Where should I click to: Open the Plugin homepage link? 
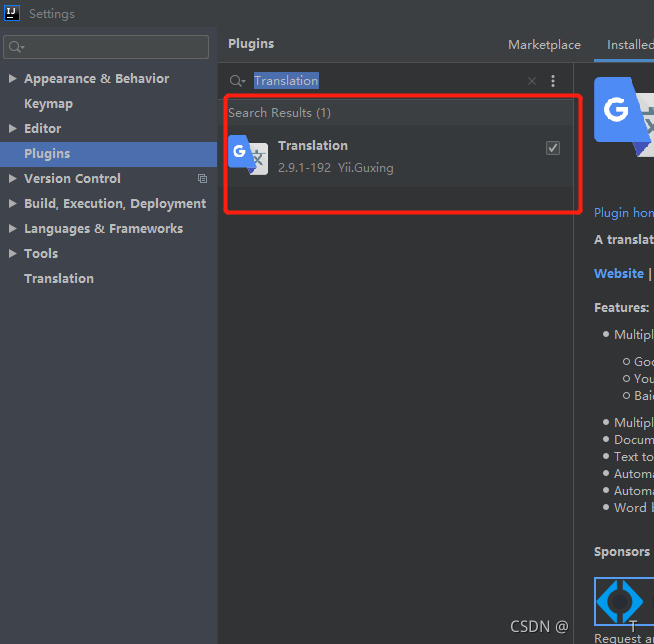click(624, 213)
